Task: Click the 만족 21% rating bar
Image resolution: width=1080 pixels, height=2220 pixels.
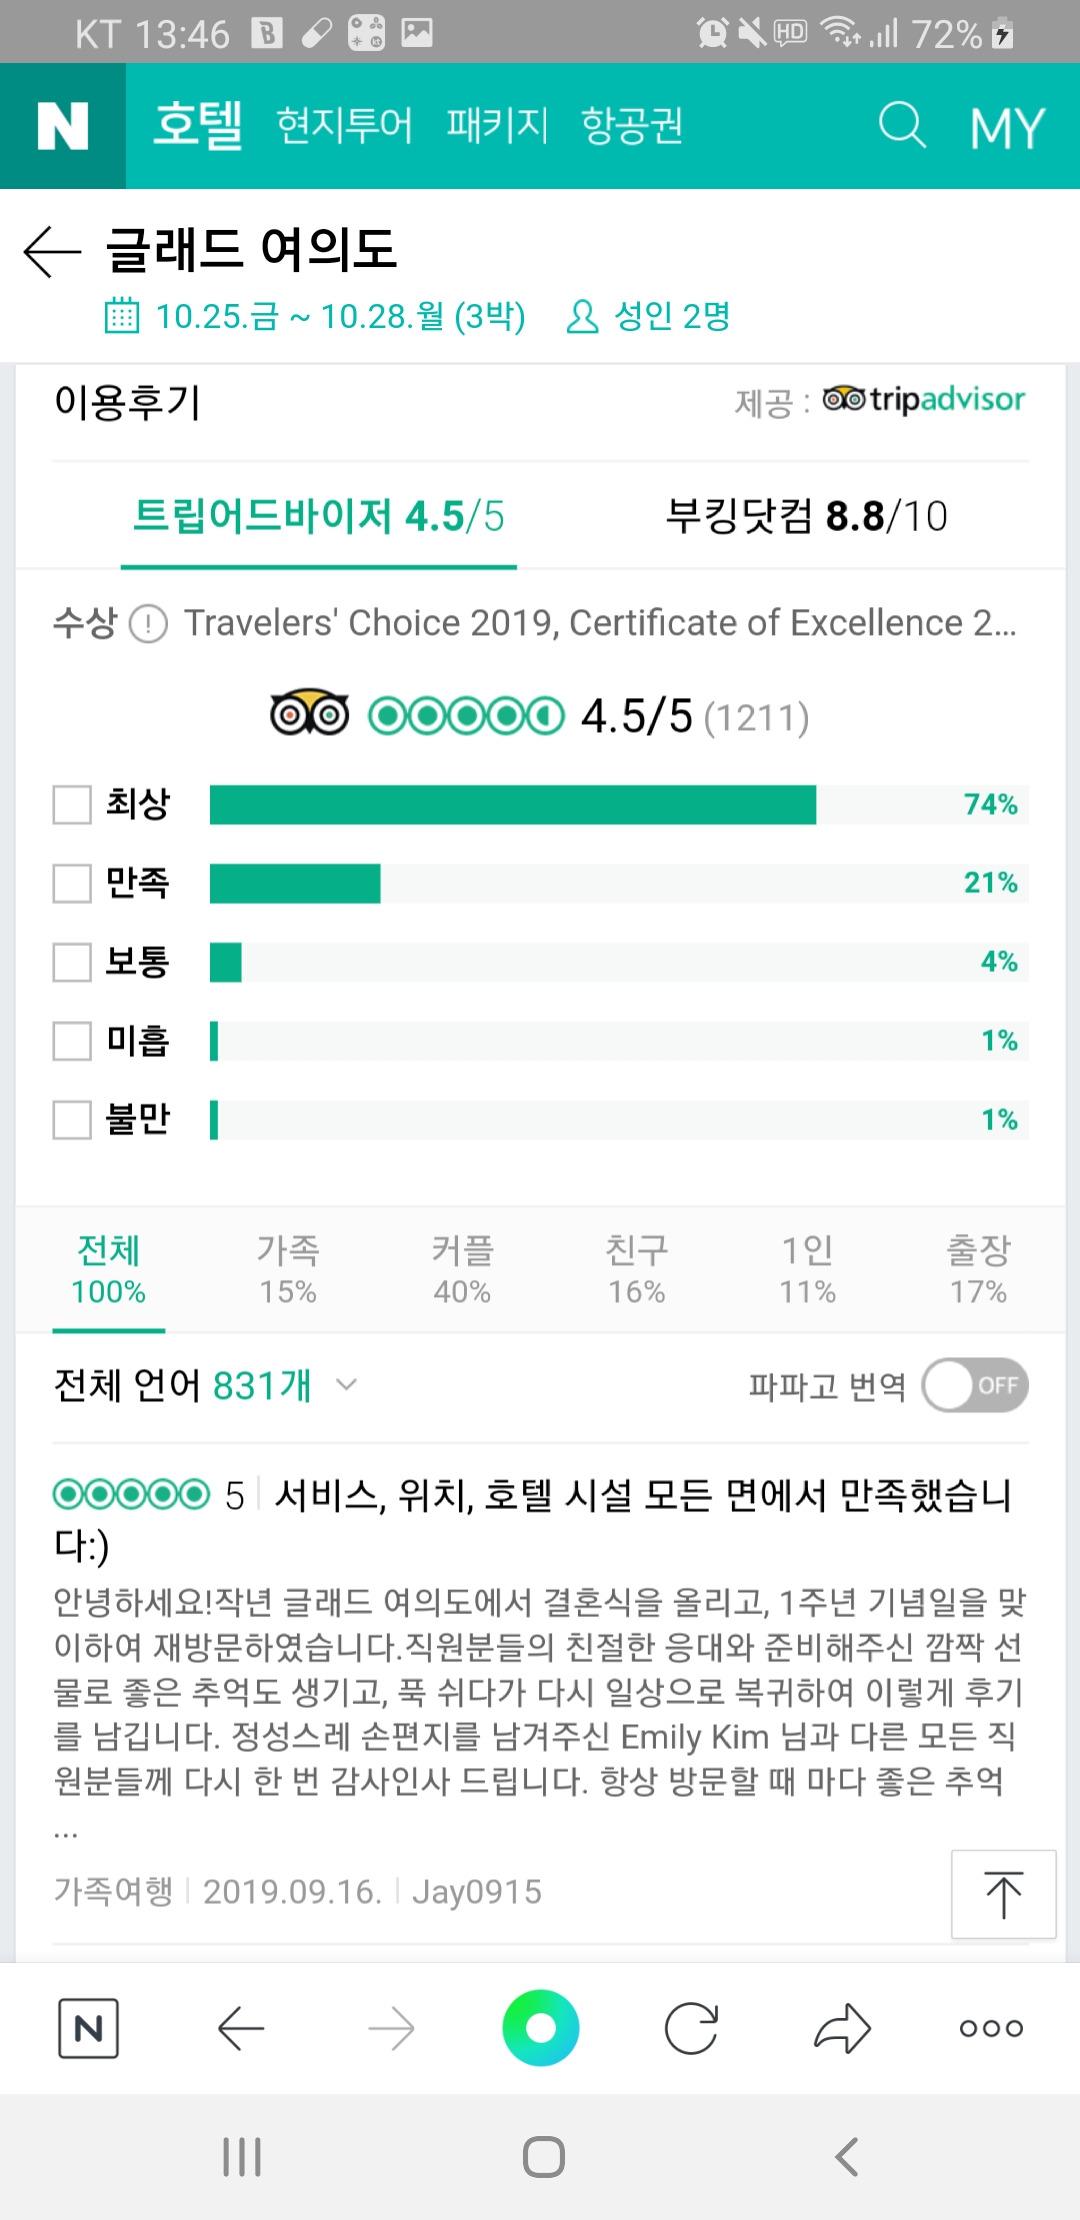Action: [x=619, y=883]
